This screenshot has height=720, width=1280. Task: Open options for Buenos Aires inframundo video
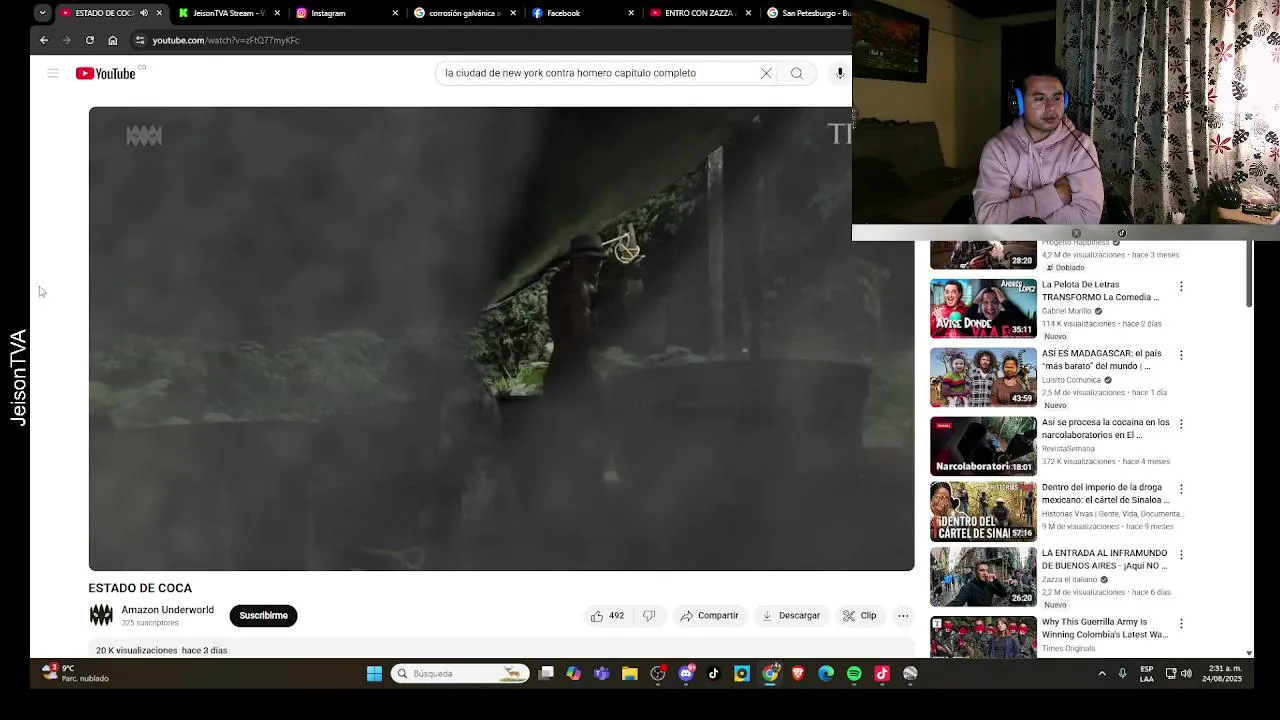[x=1181, y=554]
